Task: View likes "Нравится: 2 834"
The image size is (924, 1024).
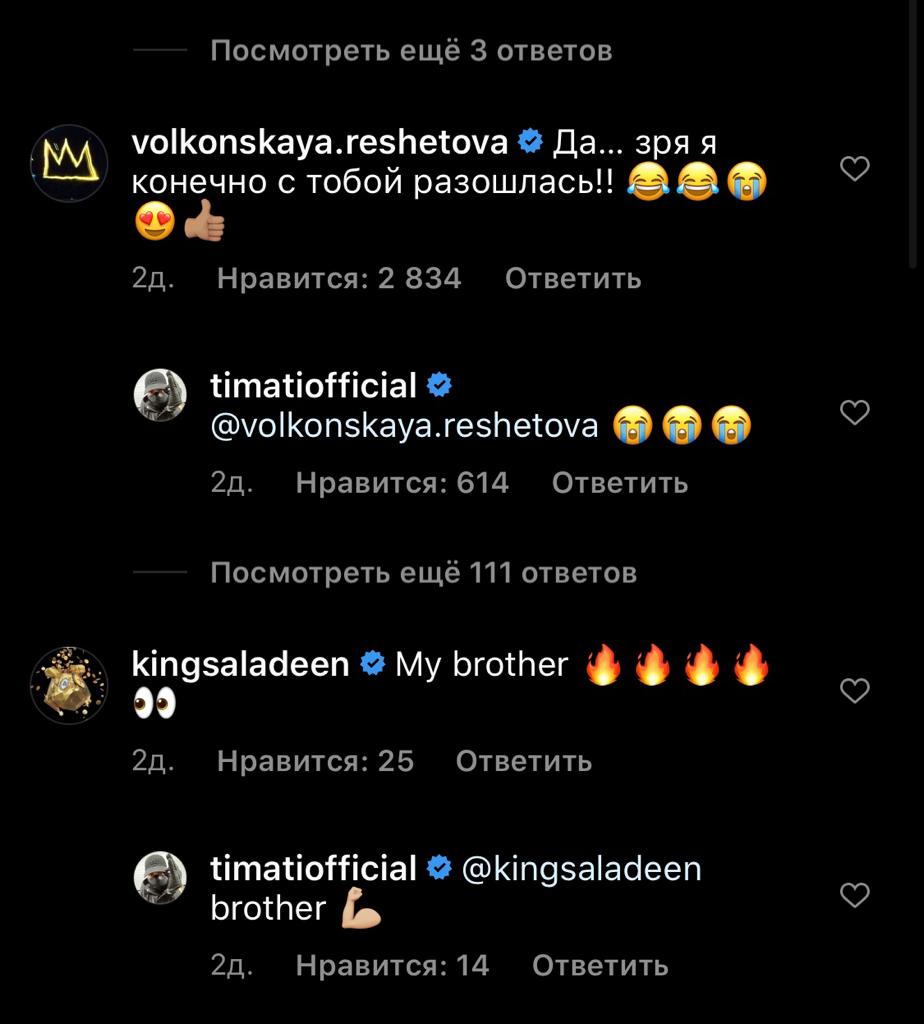Action: pos(339,278)
